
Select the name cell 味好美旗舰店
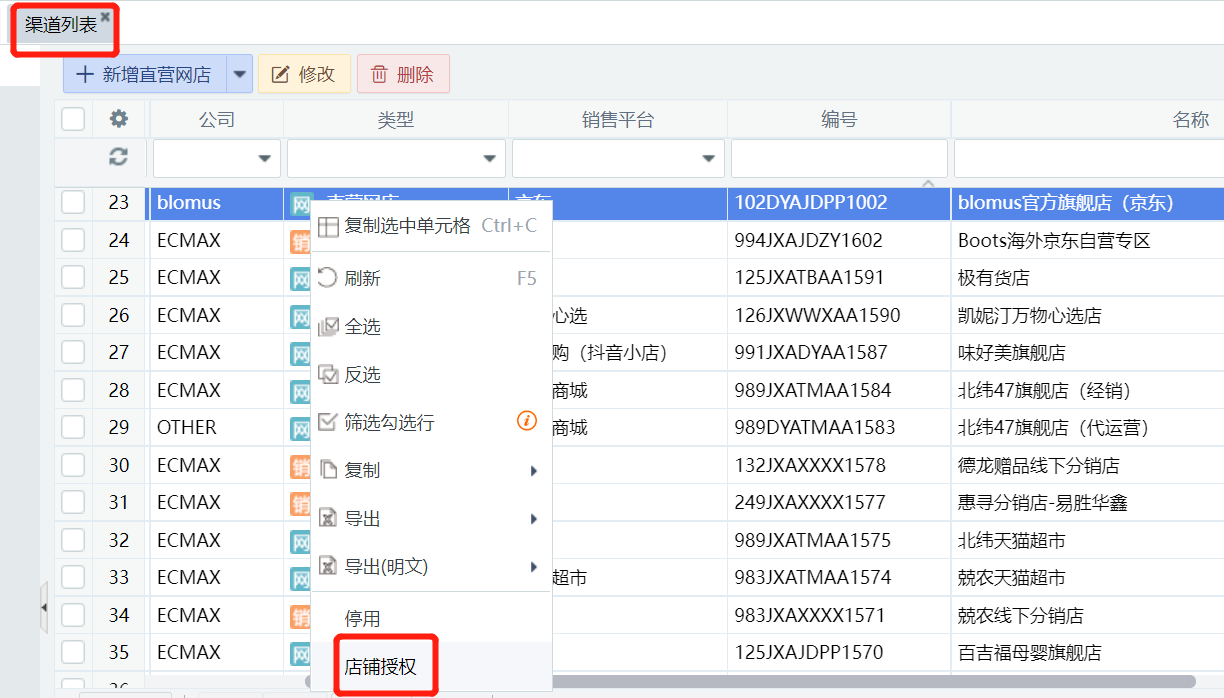click(1088, 352)
